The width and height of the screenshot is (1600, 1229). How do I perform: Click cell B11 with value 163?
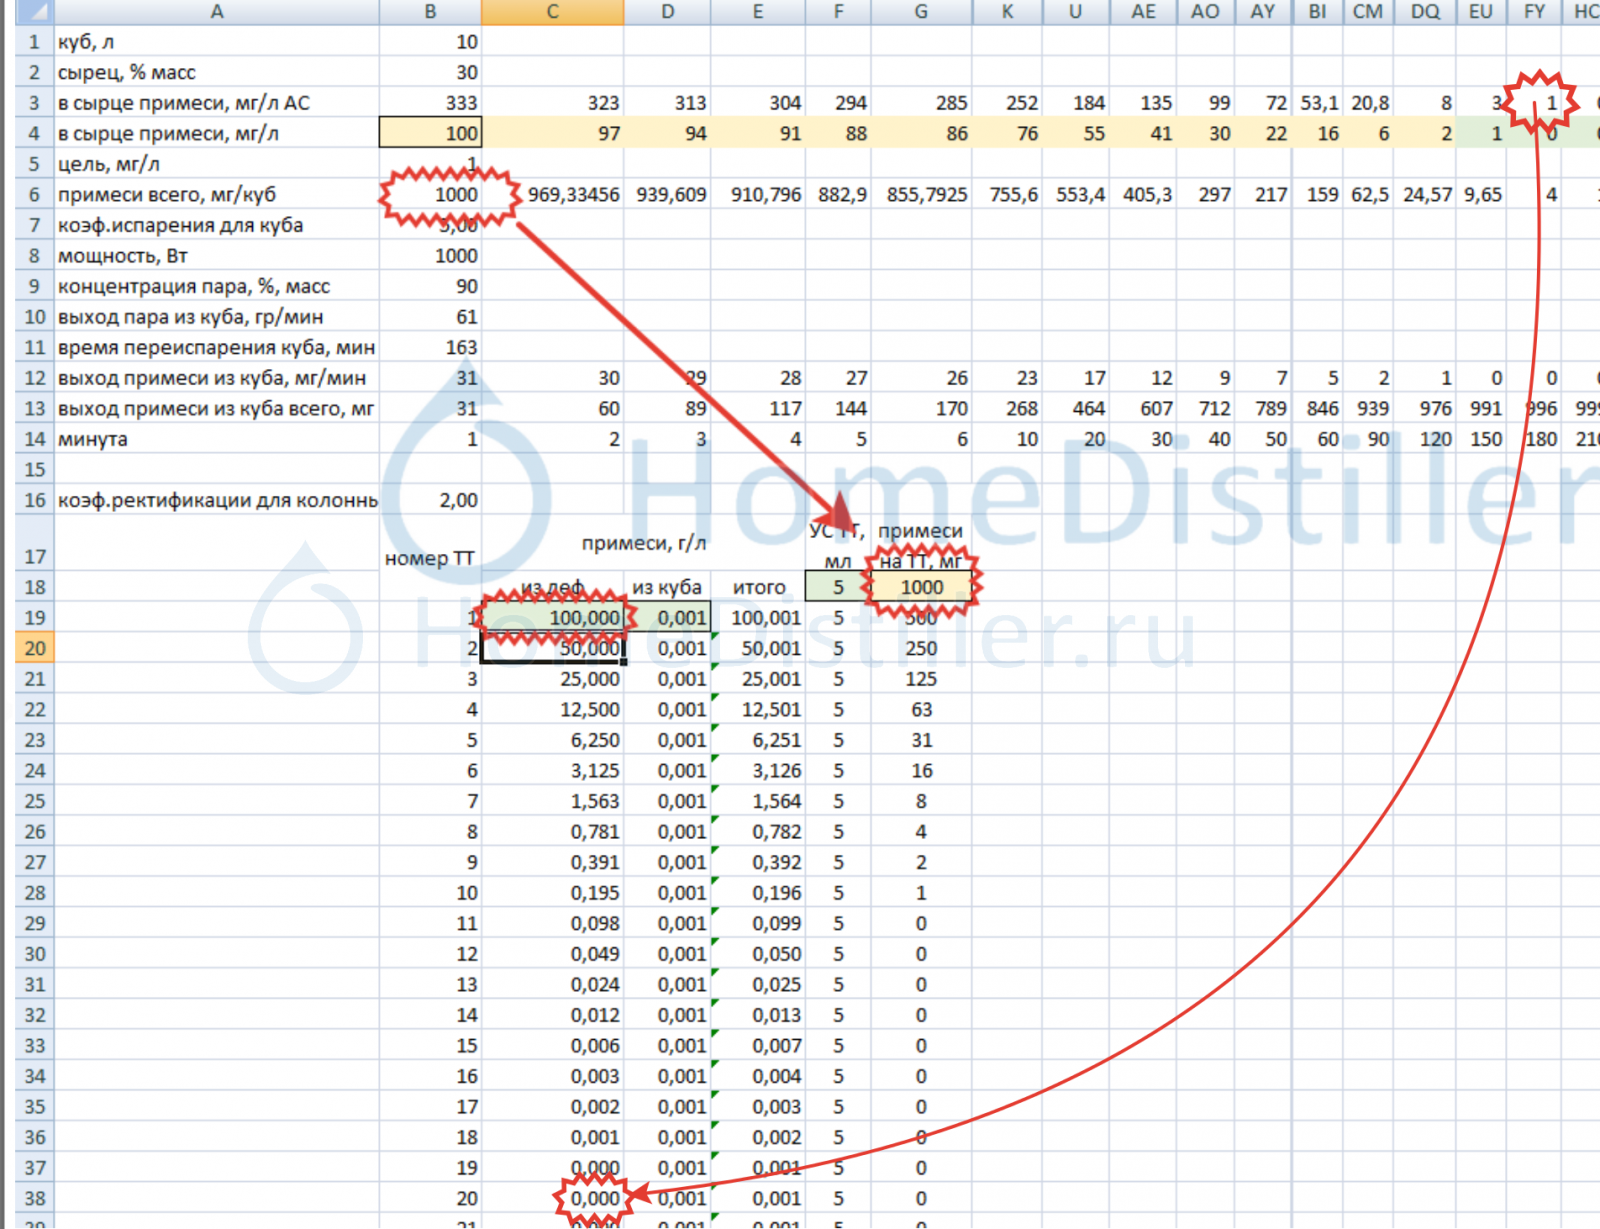point(430,347)
